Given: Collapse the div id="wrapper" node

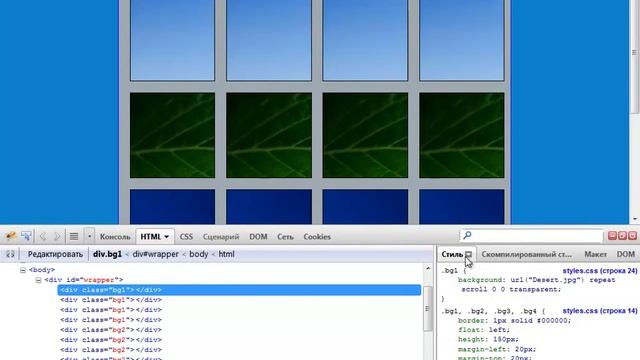Looking at the screenshot, I should pyautogui.click(x=38, y=280).
